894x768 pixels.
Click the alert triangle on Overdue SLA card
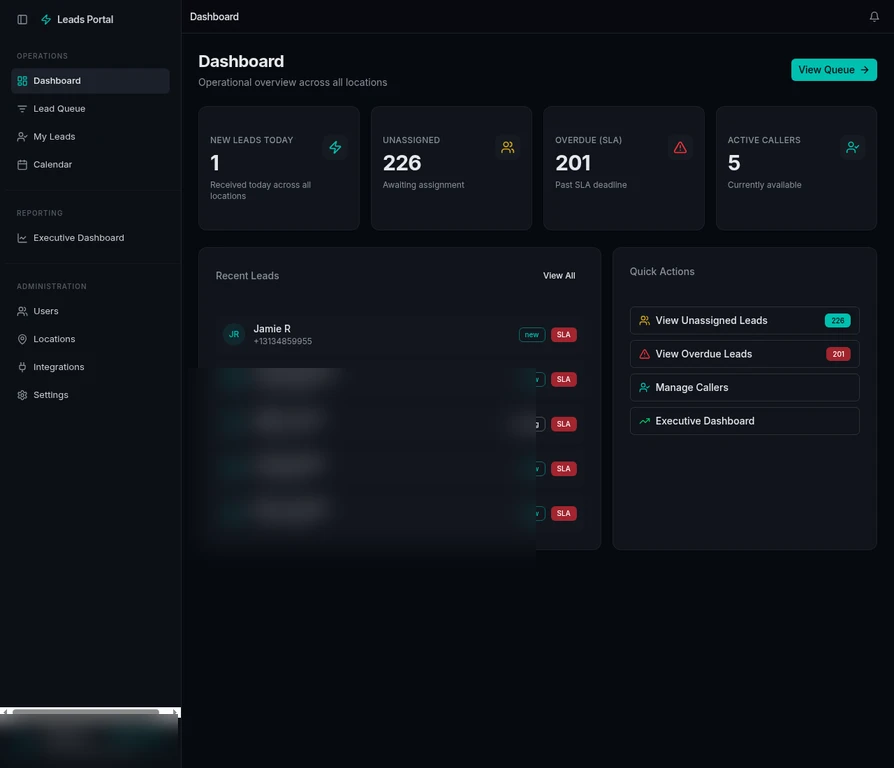[x=680, y=146]
